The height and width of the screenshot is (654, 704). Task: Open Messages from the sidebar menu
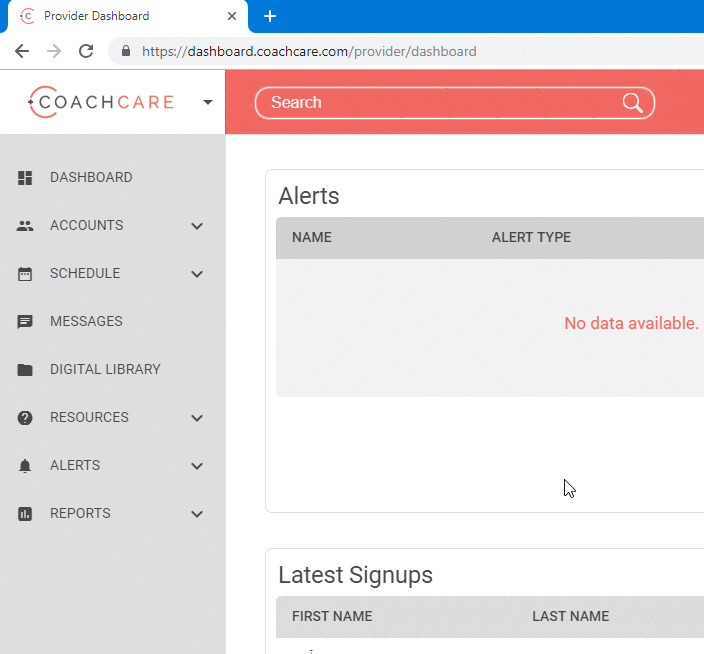pos(86,322)
